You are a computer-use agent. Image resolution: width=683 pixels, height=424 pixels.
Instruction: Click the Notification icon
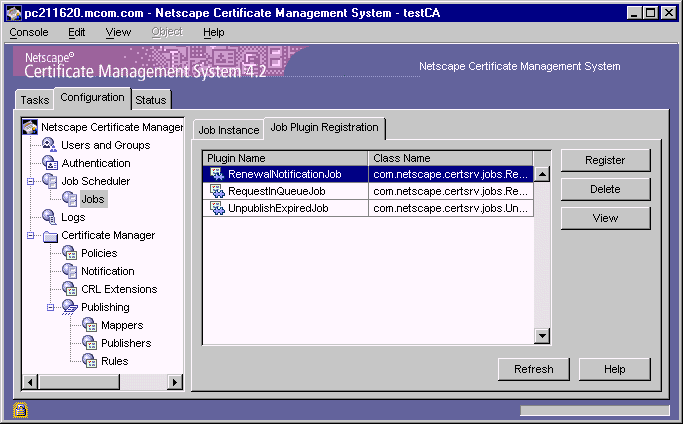[x=69, y=271]
